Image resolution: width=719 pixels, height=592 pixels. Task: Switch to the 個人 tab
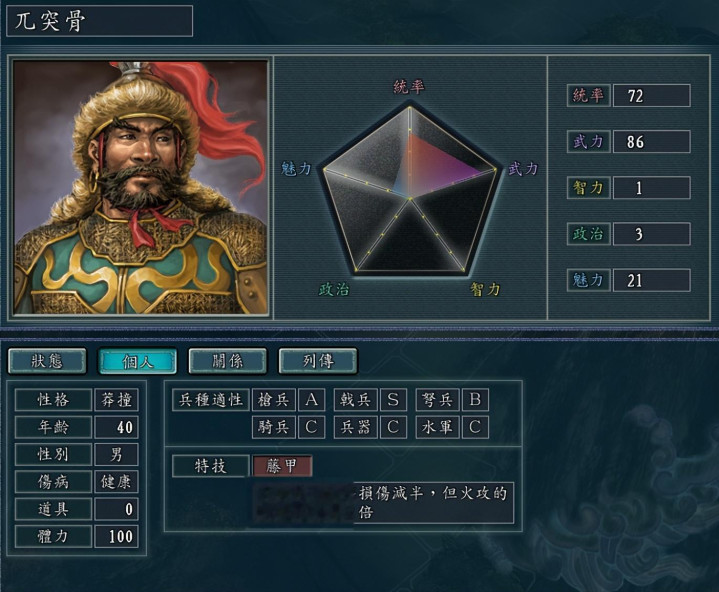(x=138, y=361)
